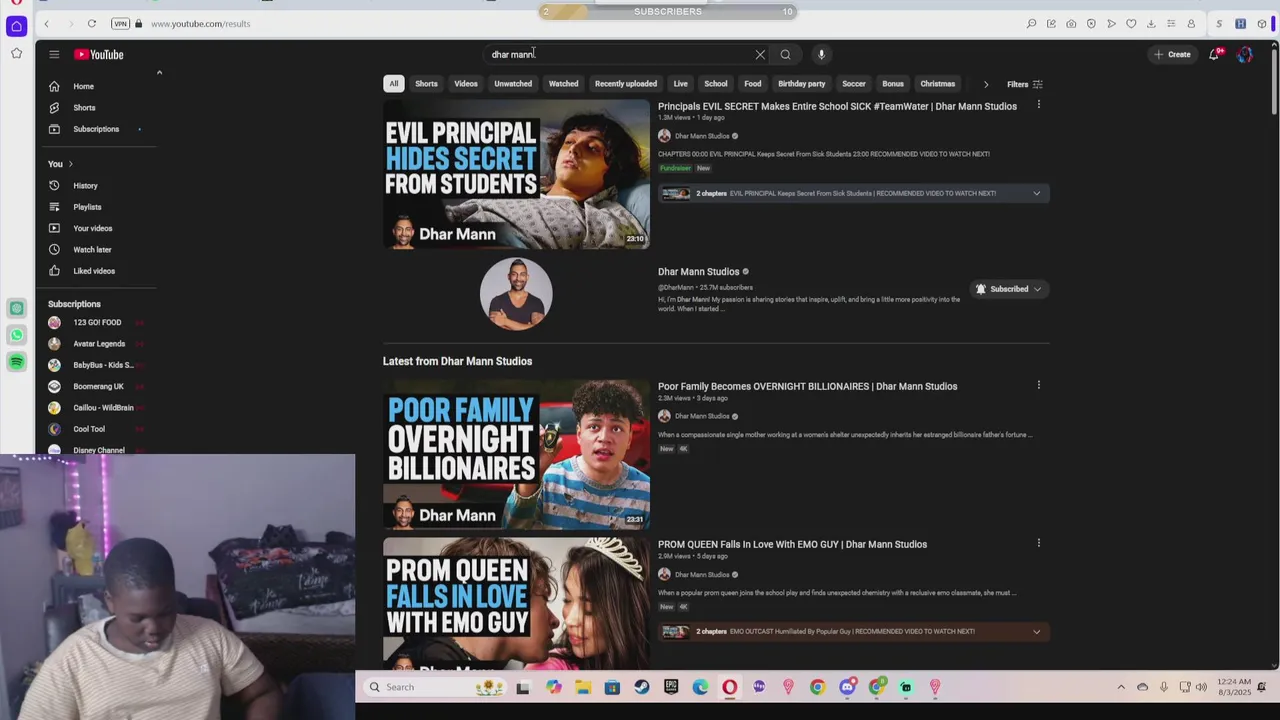Image resolution: width=1280 pixels, height=720 pixels.
Task: Open Subscriptions in the sidebar
Action: tap(97, 129)
